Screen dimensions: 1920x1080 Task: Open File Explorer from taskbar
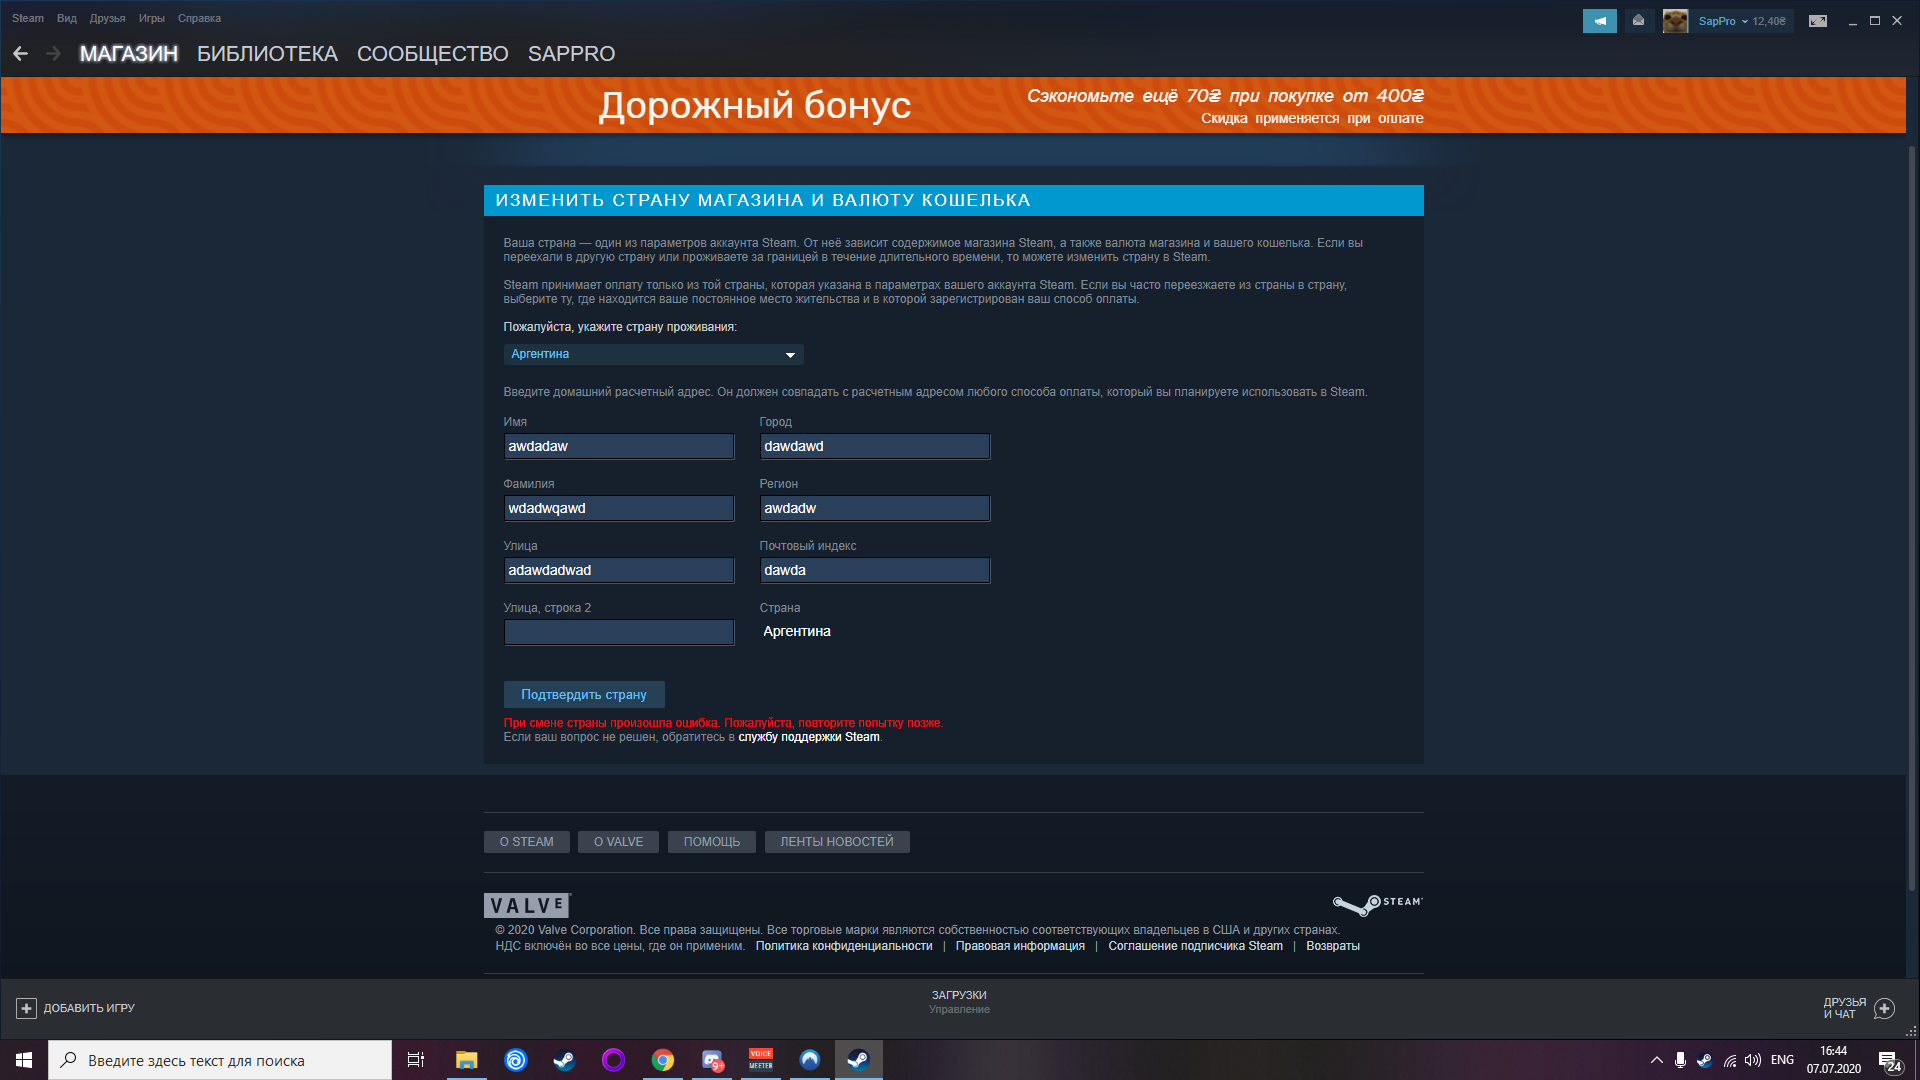point(467,1060)
